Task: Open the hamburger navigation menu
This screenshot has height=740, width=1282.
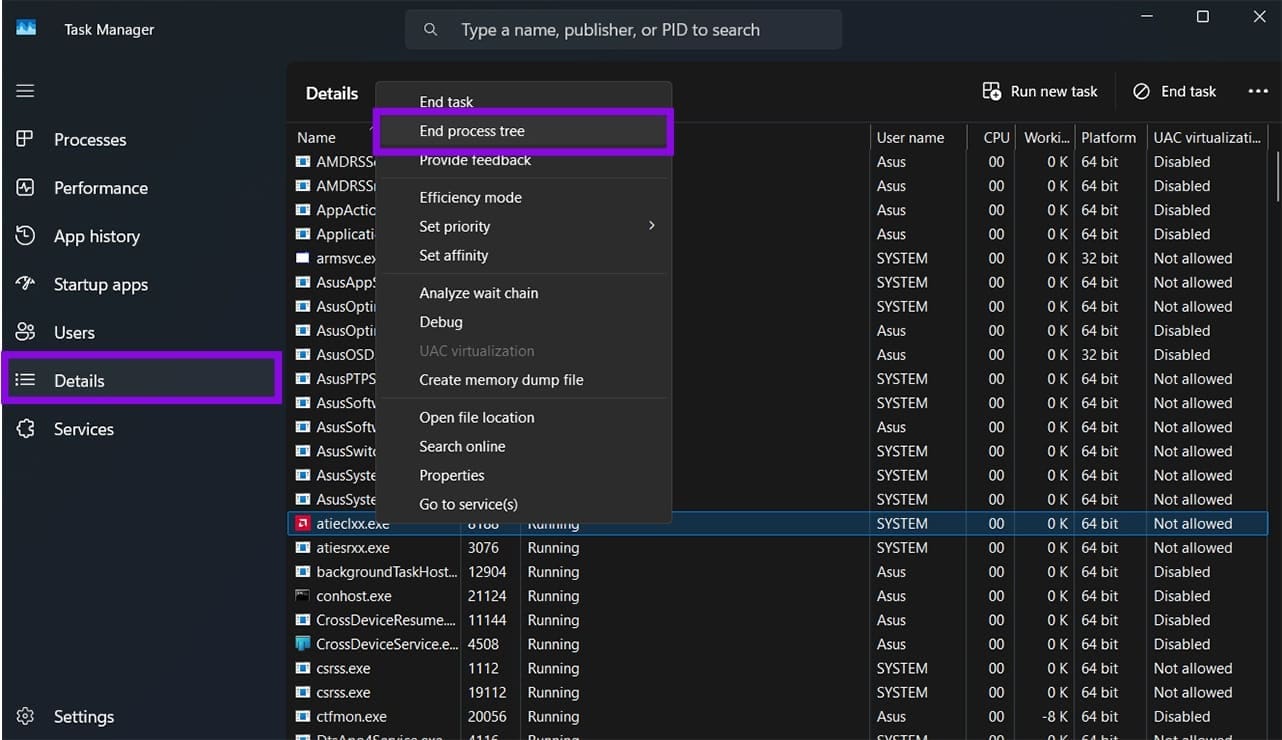Action: (25, 91)
